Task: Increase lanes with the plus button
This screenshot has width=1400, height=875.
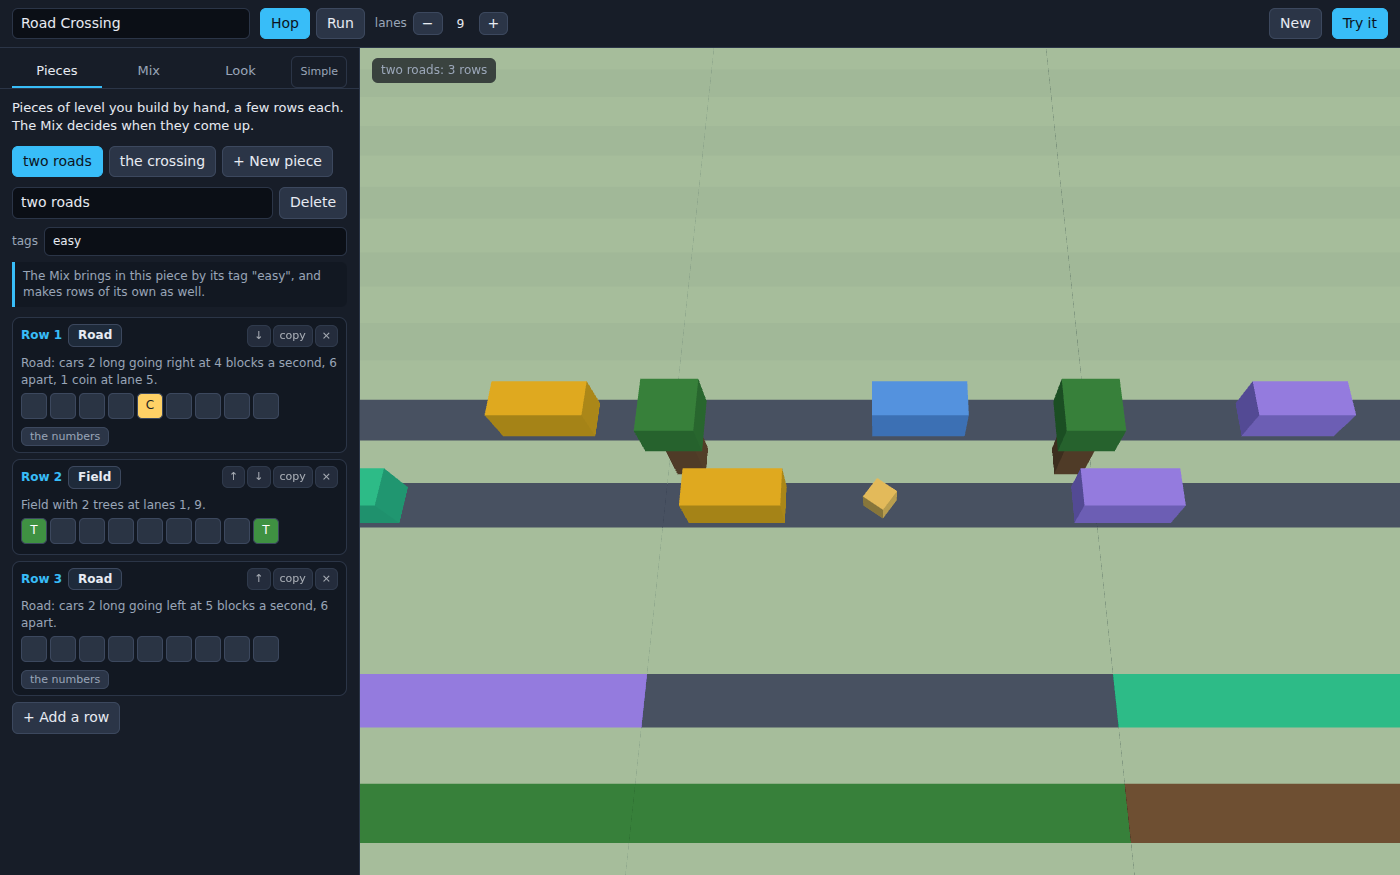Action: pos(493,23)
